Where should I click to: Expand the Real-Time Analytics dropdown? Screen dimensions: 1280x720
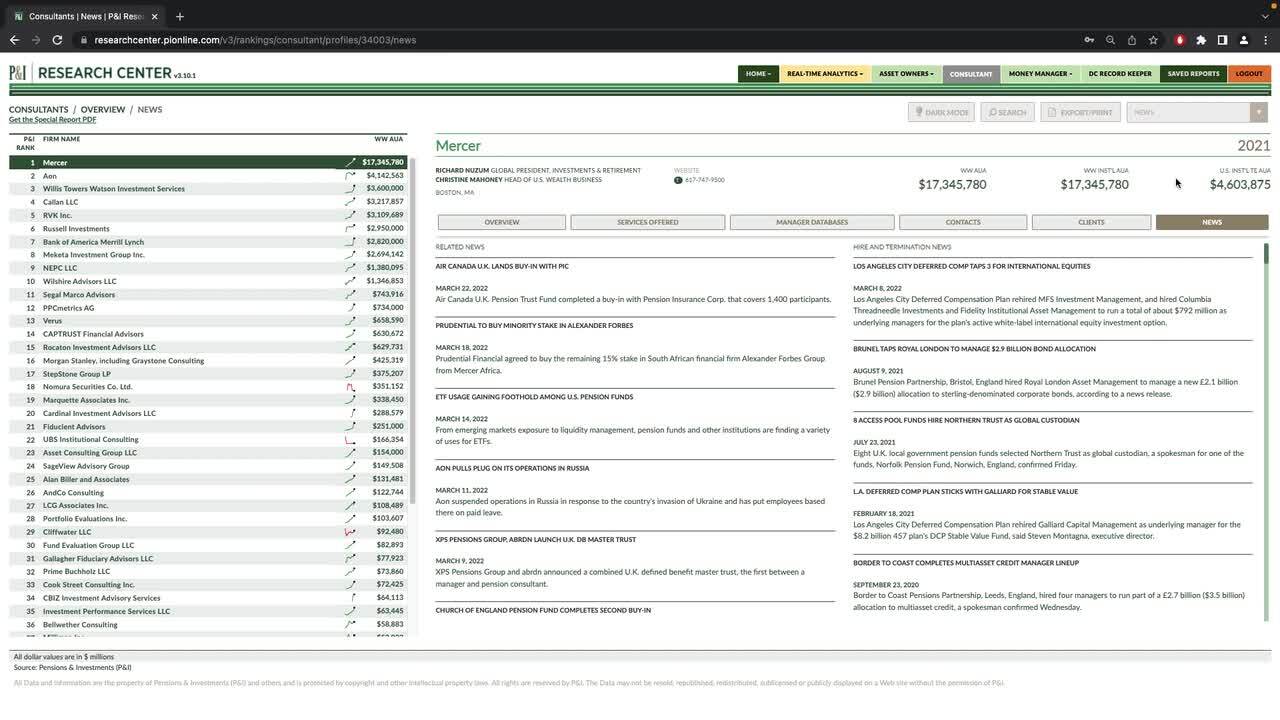824,74
